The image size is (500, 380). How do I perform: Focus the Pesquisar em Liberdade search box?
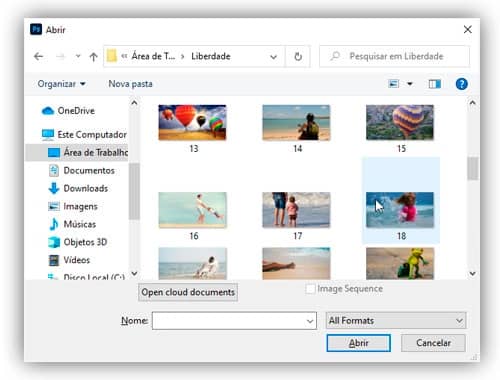click(395, 56)
